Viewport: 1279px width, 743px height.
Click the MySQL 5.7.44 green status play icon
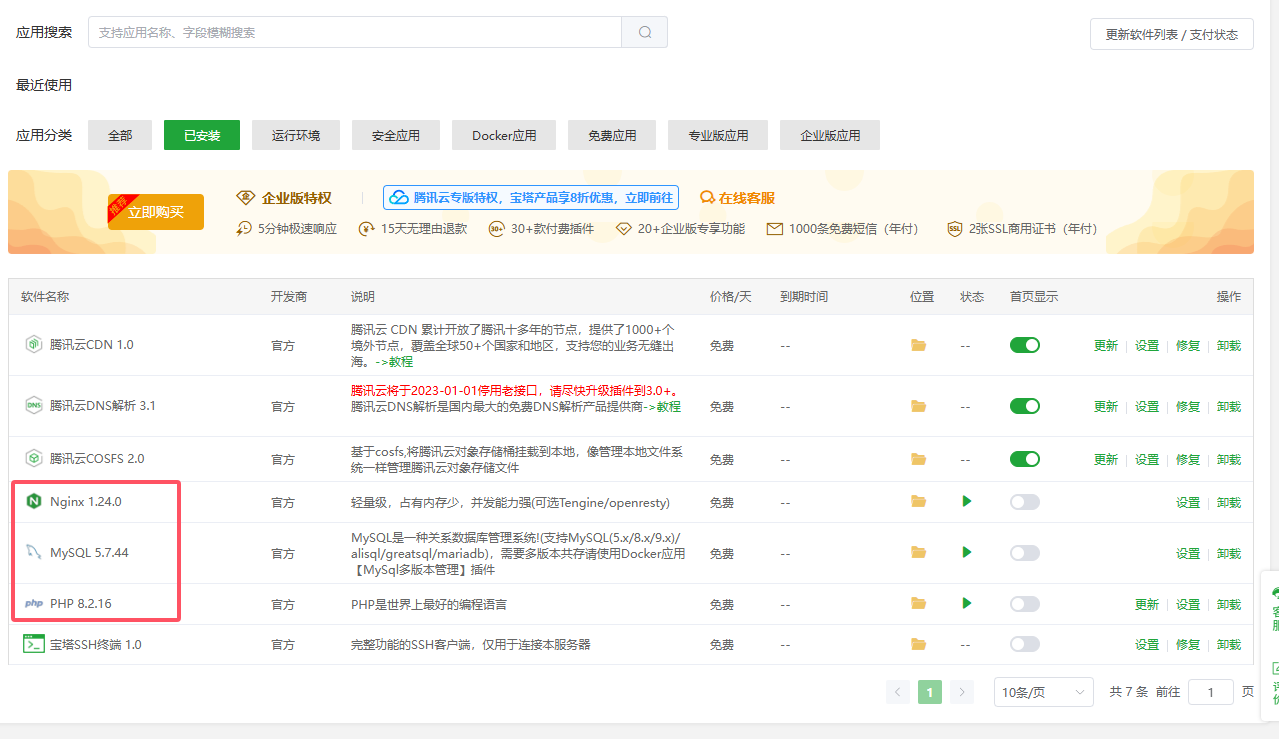pyautogui.click(x=967, y=552)
